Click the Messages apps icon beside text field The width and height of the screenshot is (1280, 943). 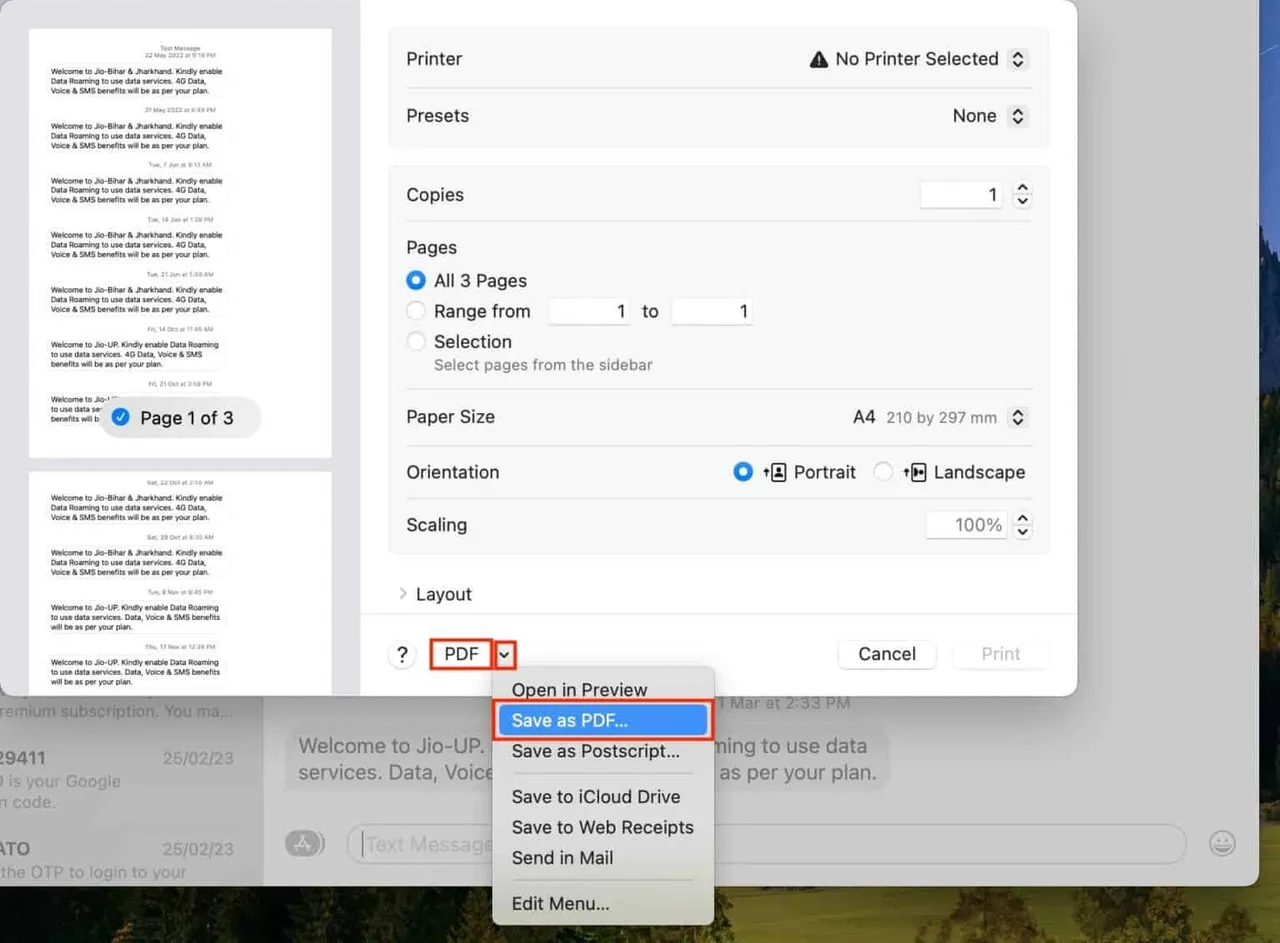click(305, 843)
